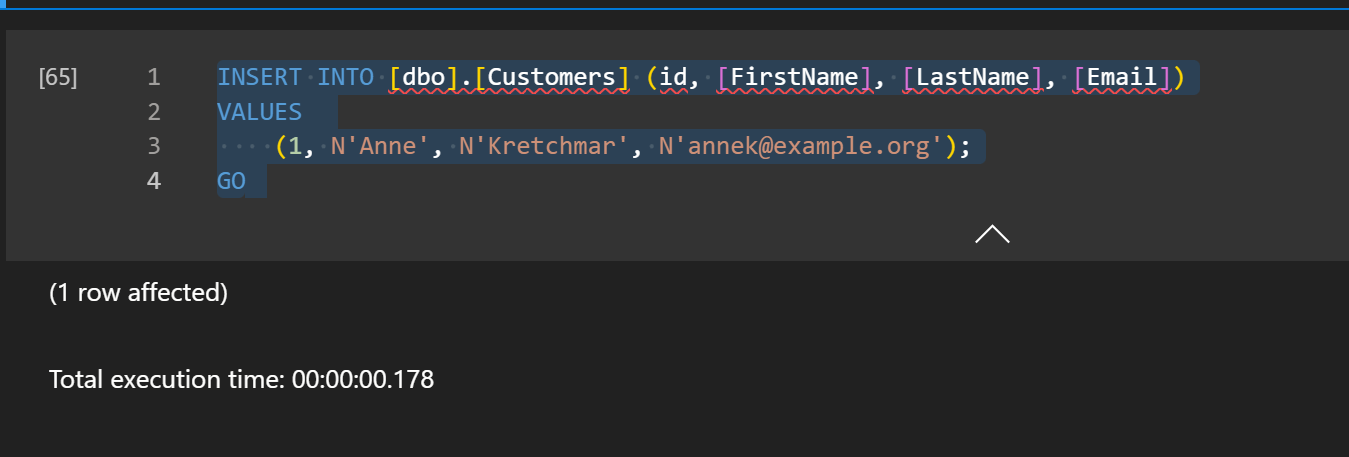
Task: Collapse the cell output using the chevron
Action: click(x=992, y=234)
